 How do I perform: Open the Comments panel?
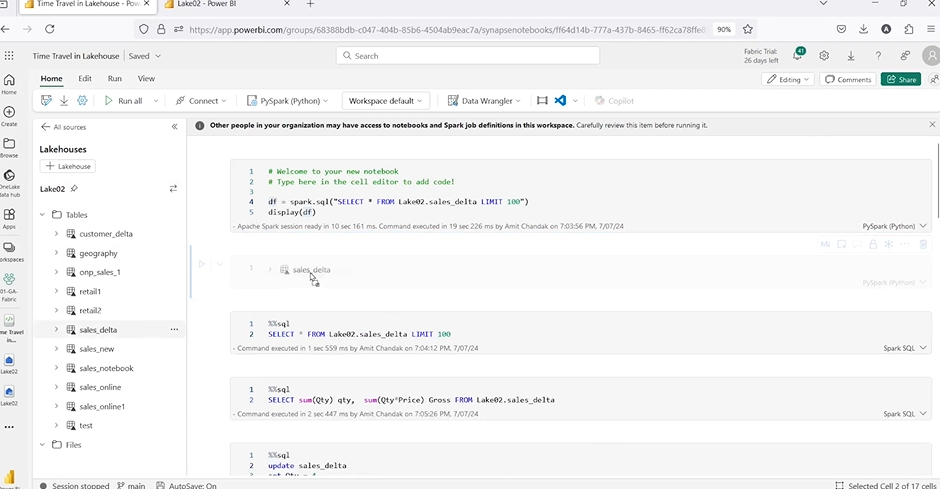click(848, 79)
